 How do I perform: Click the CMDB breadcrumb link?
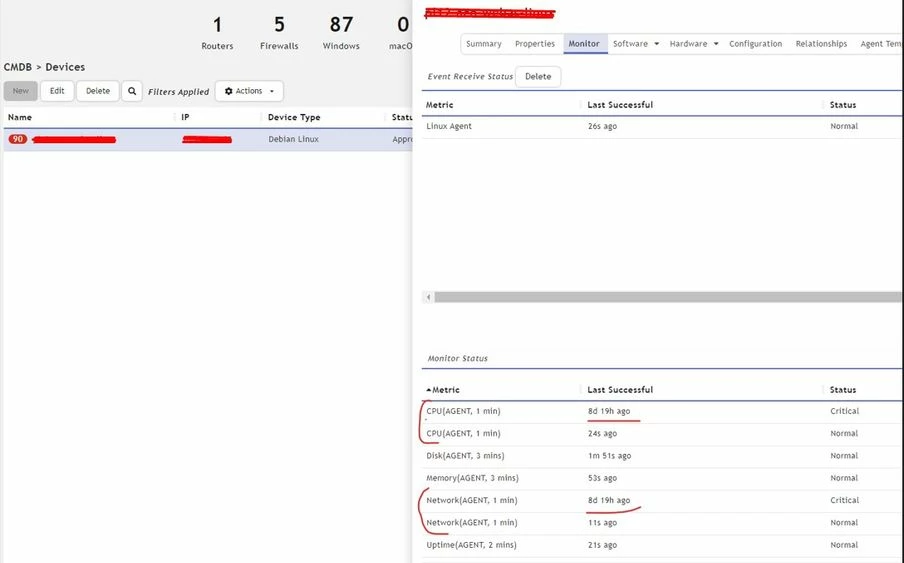pyautogui.click(x=18, y=67)
